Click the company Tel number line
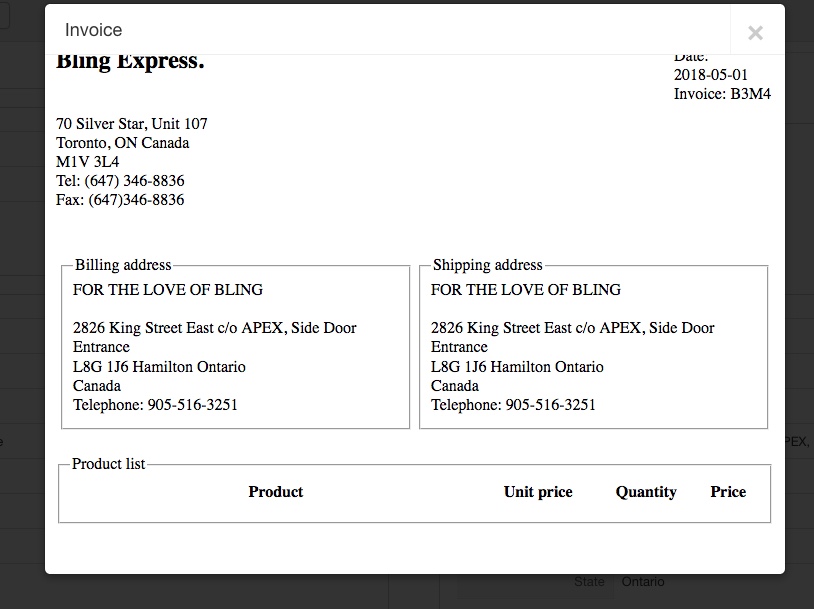This screenshot has width=814, height=609. click(x=120, y=181)
